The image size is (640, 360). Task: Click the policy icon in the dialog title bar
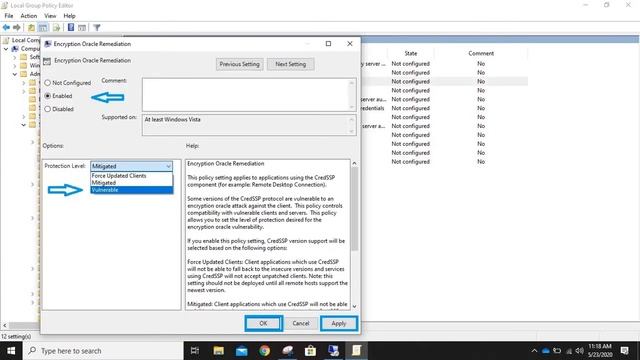tap(47, 44)
